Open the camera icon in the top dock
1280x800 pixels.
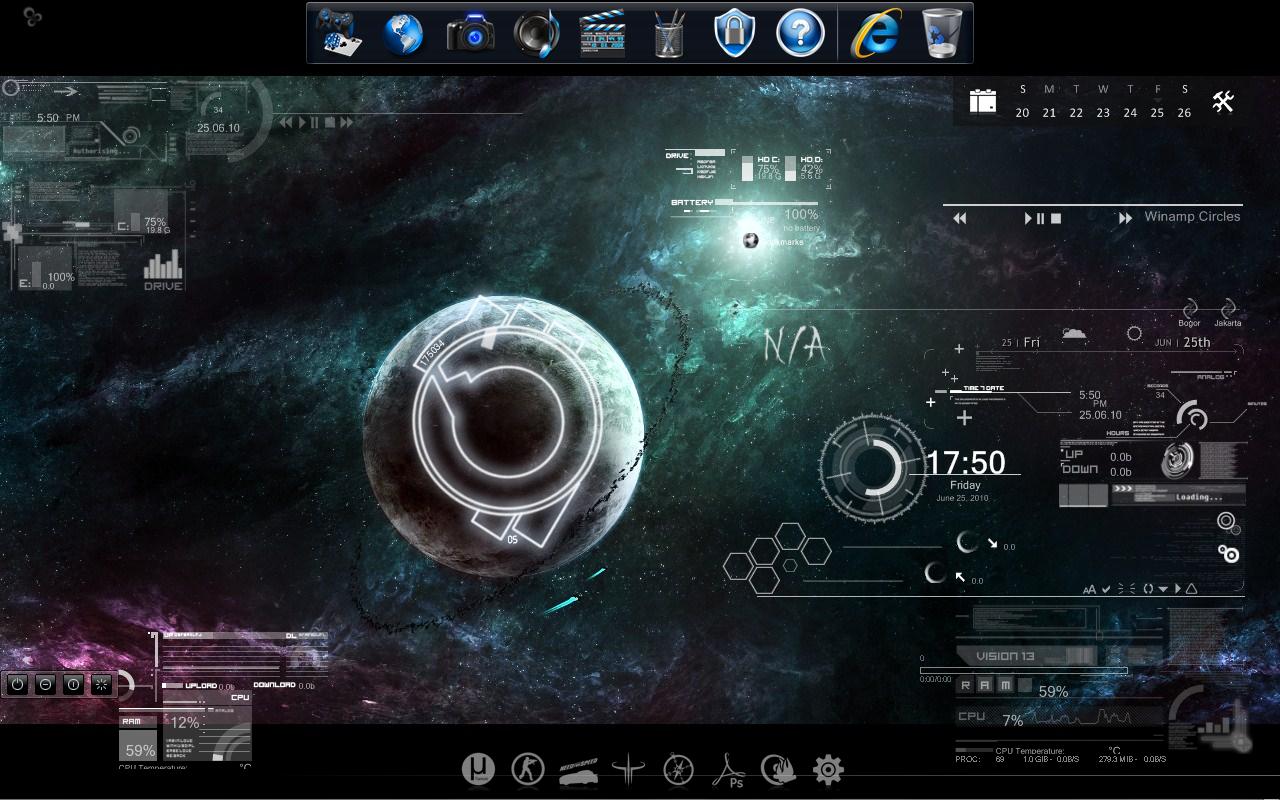470,31
